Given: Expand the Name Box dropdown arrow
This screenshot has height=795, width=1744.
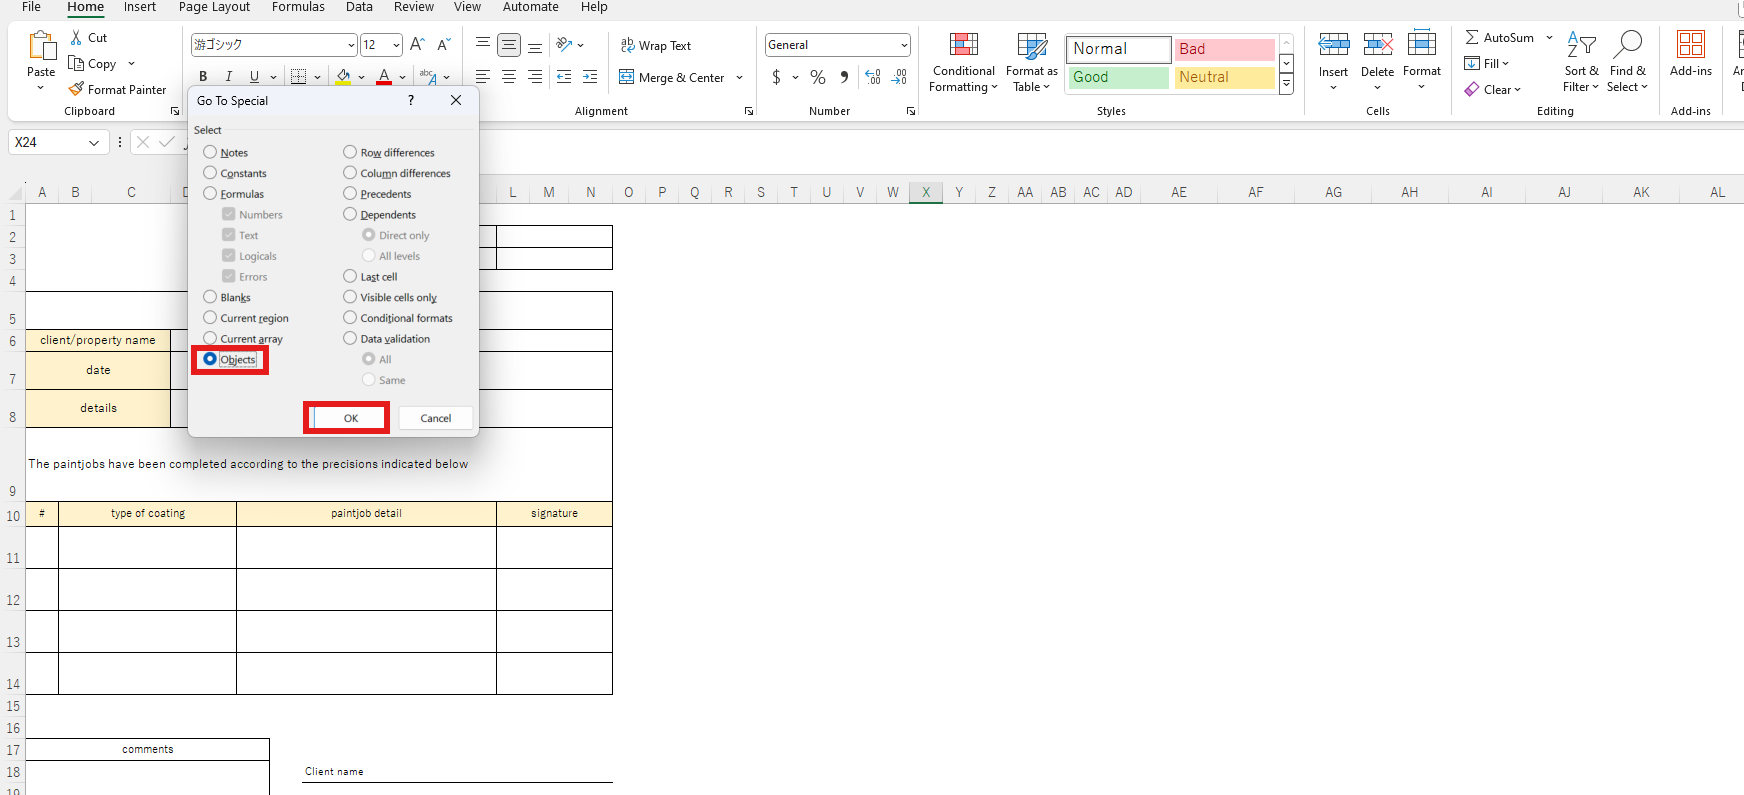Looking at the screenshot, I should point(94,143).
